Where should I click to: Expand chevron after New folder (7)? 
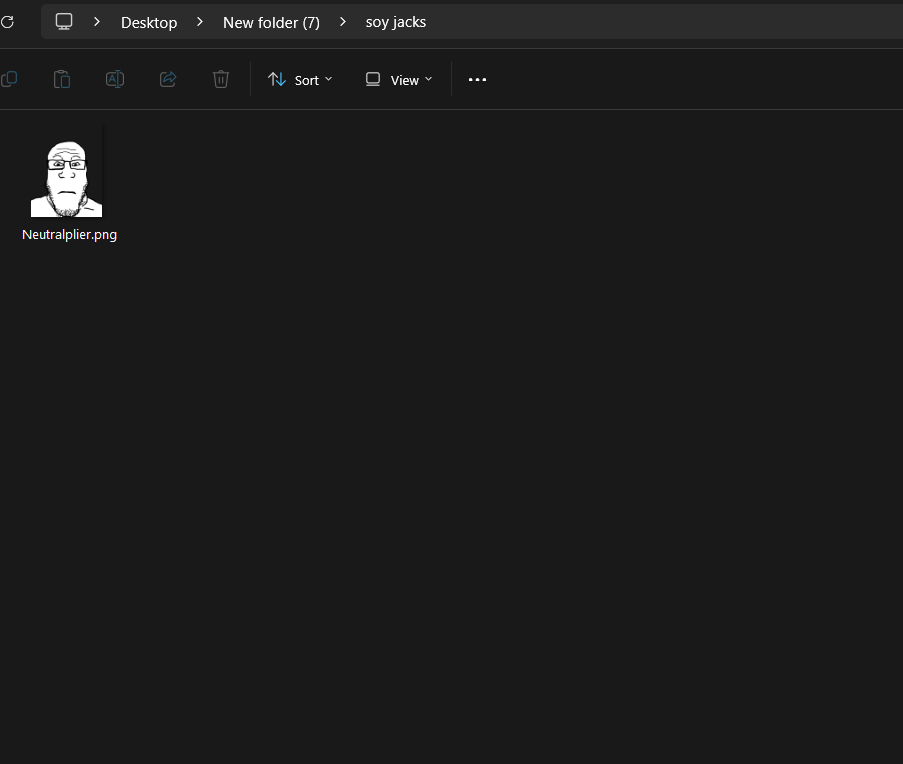tap(343, 22)
